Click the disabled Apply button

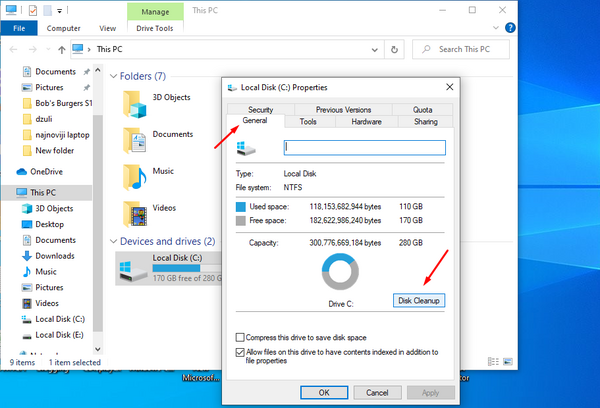point(430,393)
